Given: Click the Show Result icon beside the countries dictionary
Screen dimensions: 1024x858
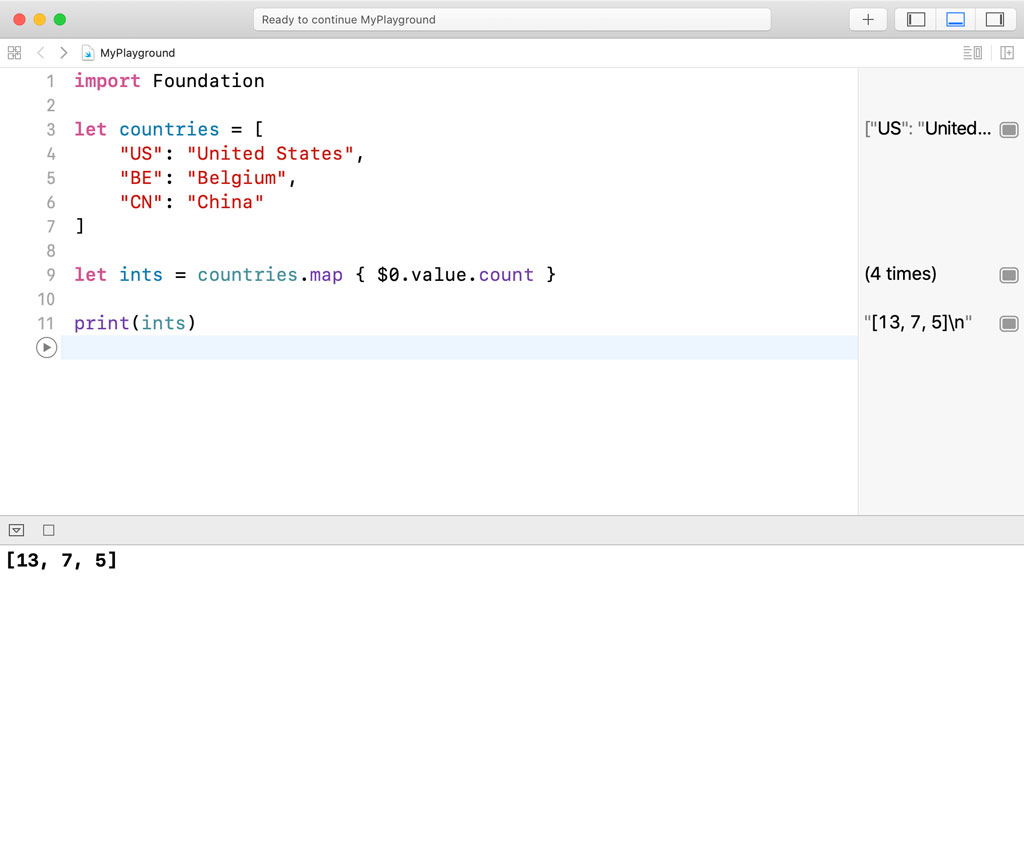Looking at the screenshot, I should pyautogui.click(x=1009, y=129).
